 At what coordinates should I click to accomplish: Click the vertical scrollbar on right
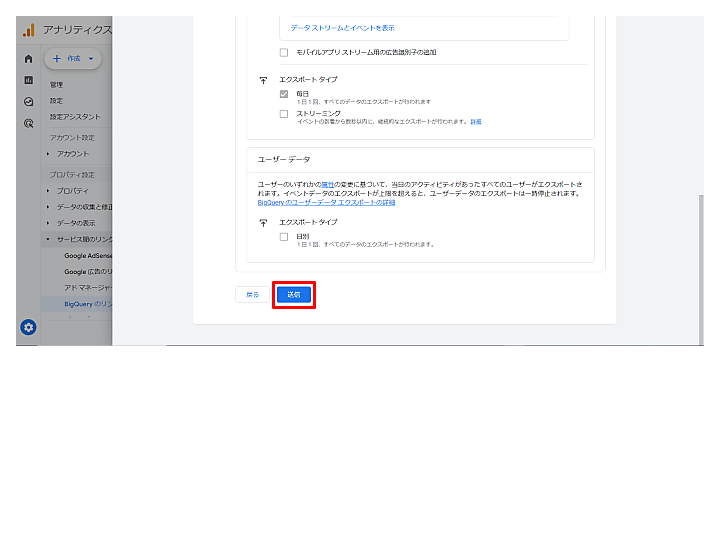click(701, 270)
